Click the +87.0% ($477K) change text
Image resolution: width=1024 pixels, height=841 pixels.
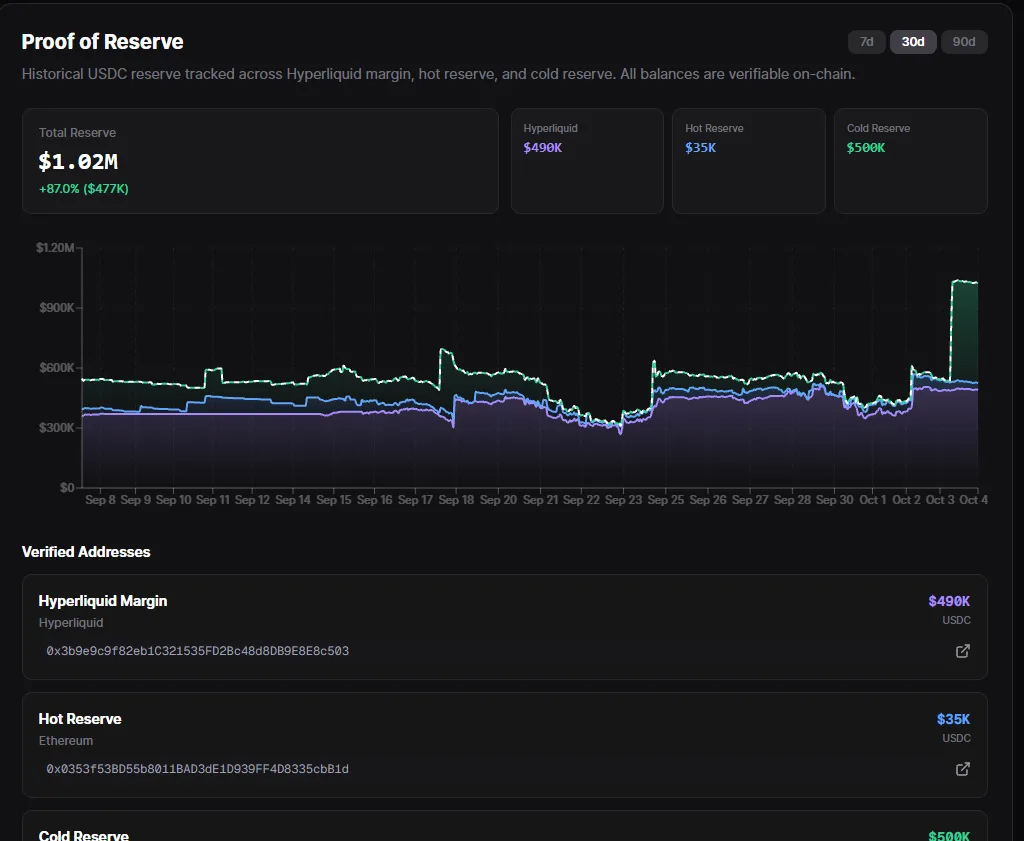84,189
